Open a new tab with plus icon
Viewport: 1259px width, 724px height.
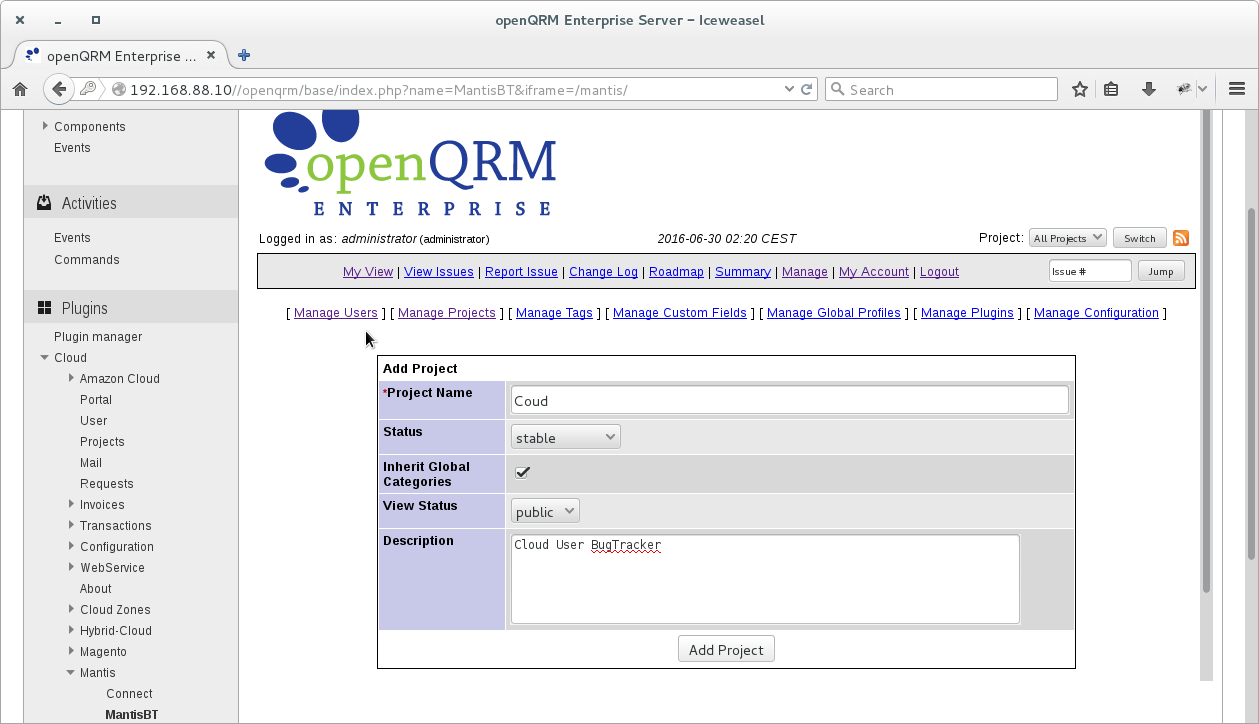(x=244, y=55)
